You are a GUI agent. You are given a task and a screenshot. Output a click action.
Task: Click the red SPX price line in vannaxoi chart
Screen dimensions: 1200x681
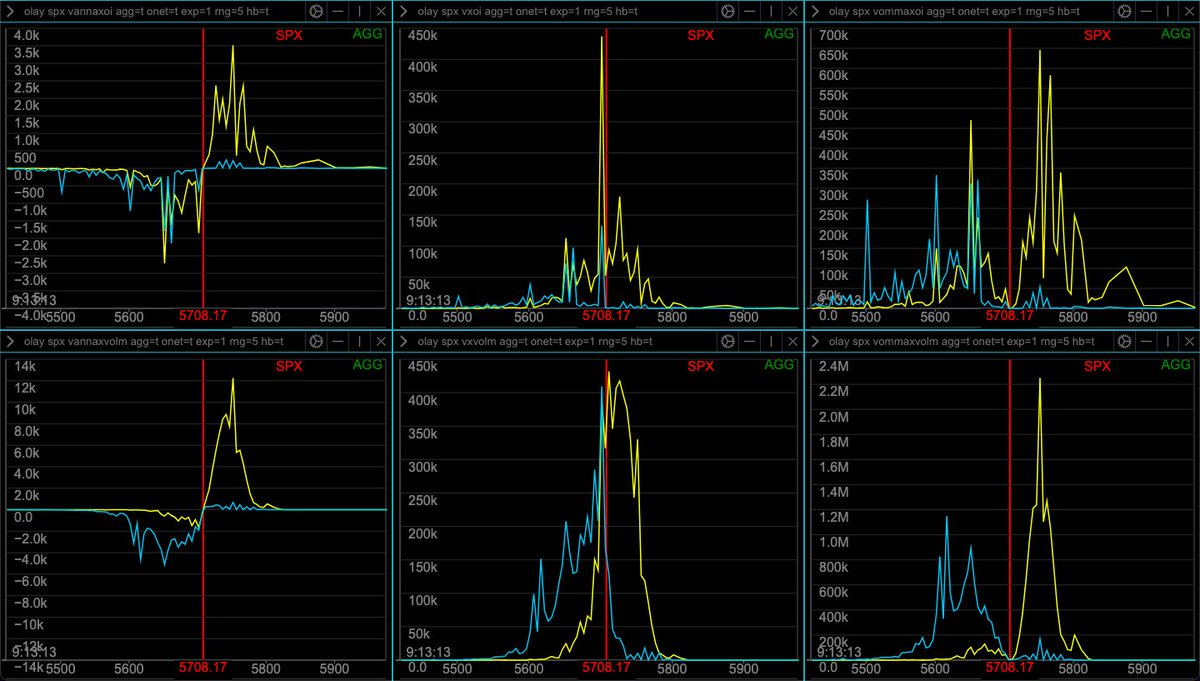point(203,168)
